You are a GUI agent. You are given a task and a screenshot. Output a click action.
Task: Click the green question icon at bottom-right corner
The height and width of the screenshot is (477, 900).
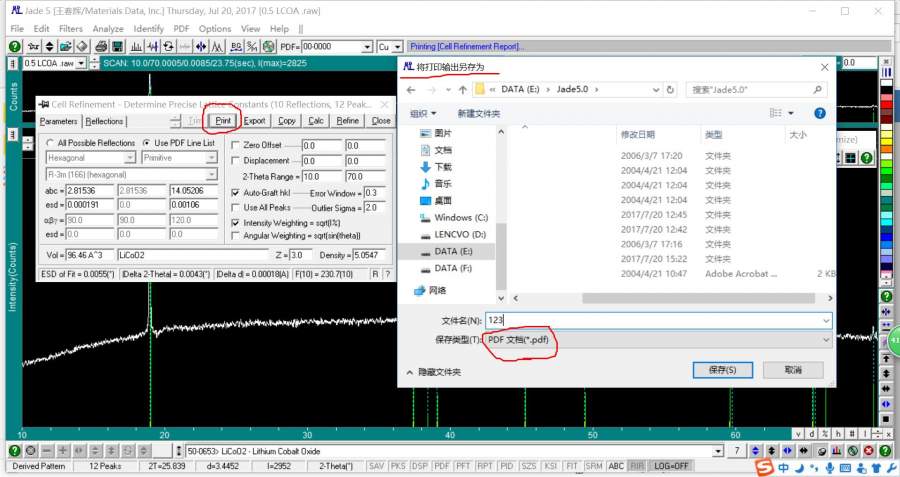click(884, 451)
